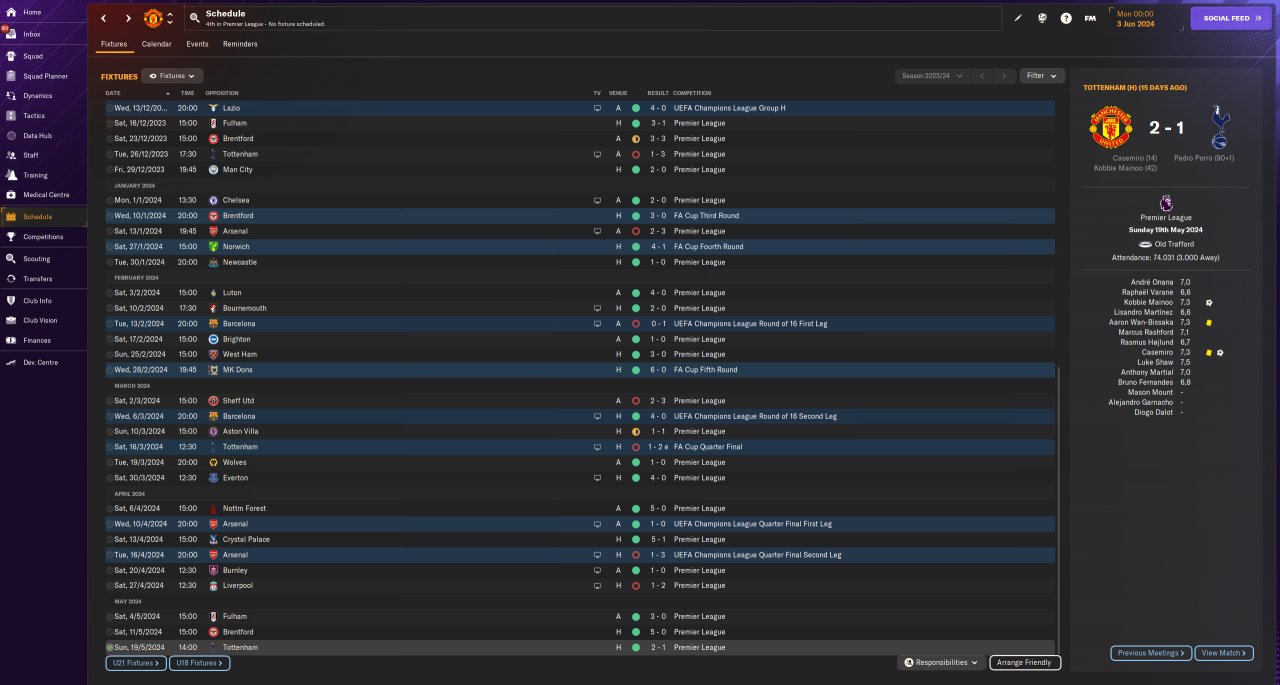Screen dimensions: 1280x685
Task: Select the MK Dons FA Cup Fifth Round row
Action: [x=579, y=370]
